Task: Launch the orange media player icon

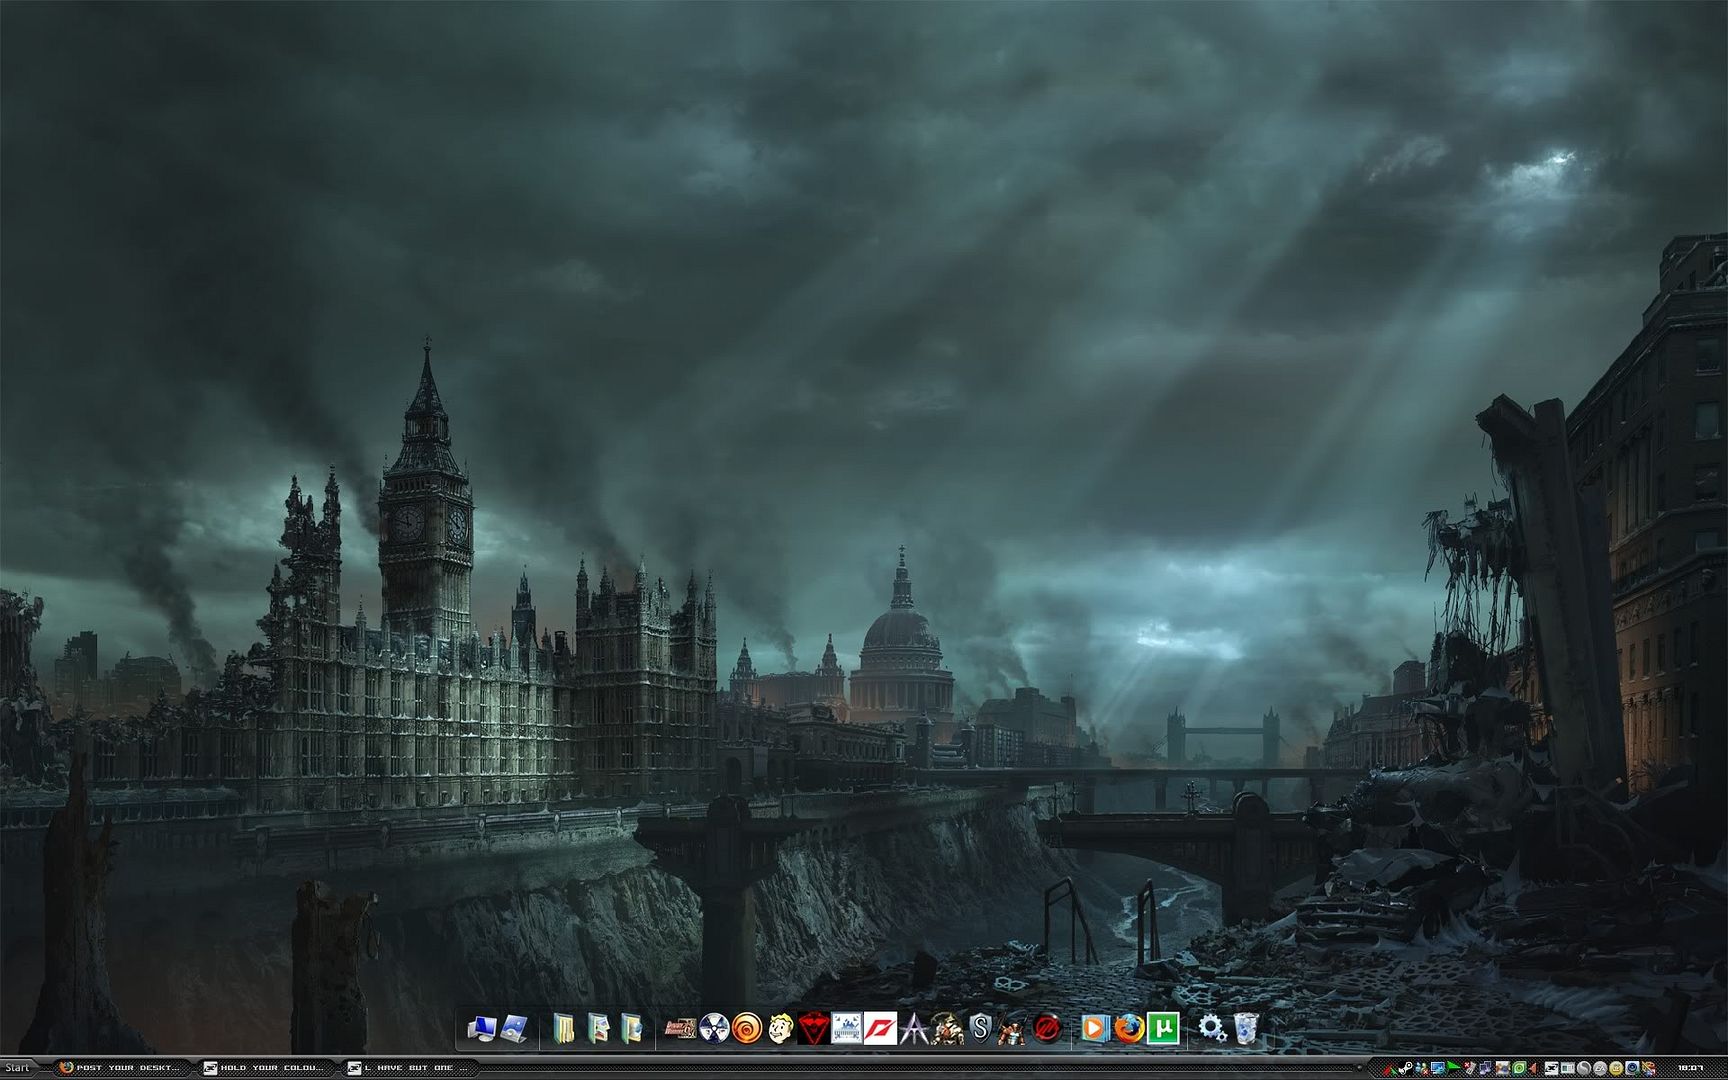Action: pos(1094,1028)
